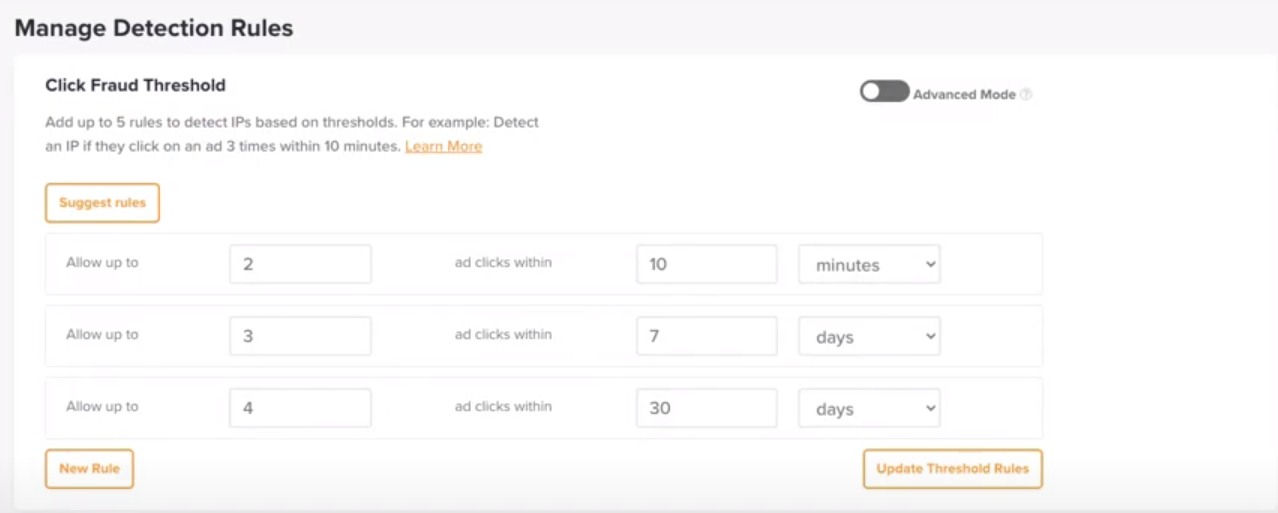1278x513 pixels.
Task: Click the time period field showing 7
Action: (x=707, y=337)
